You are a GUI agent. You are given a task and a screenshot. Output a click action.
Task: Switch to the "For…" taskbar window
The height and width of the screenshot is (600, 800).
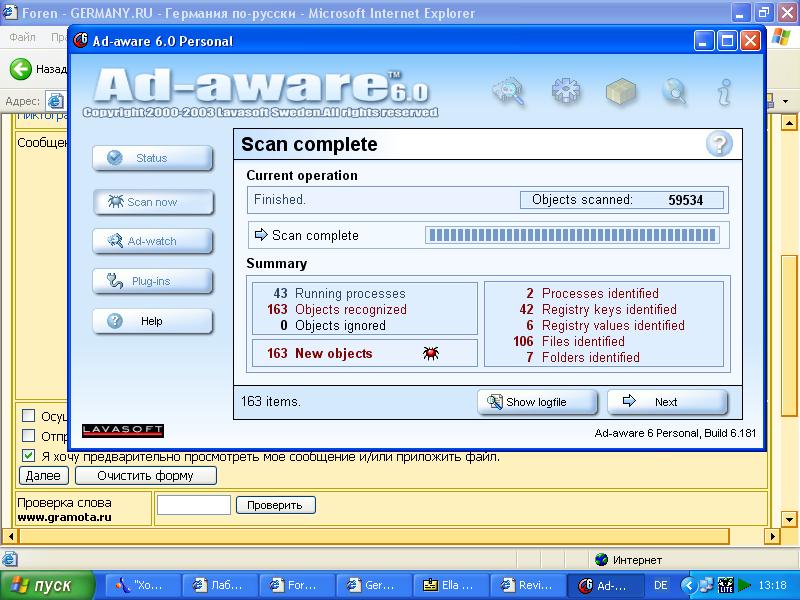point(297,585)
